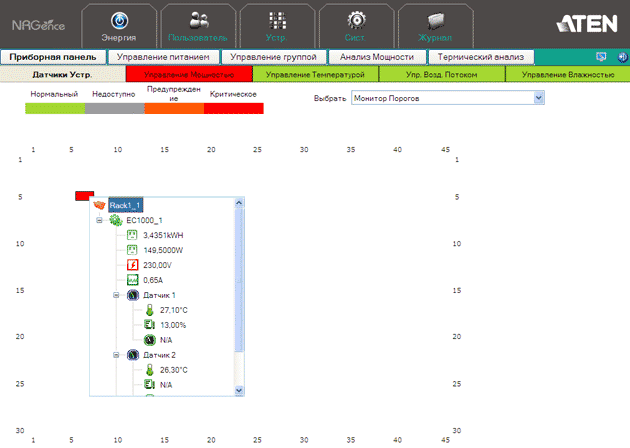Click thermometer icon beside 26,30°C

[x=149, y=370]
